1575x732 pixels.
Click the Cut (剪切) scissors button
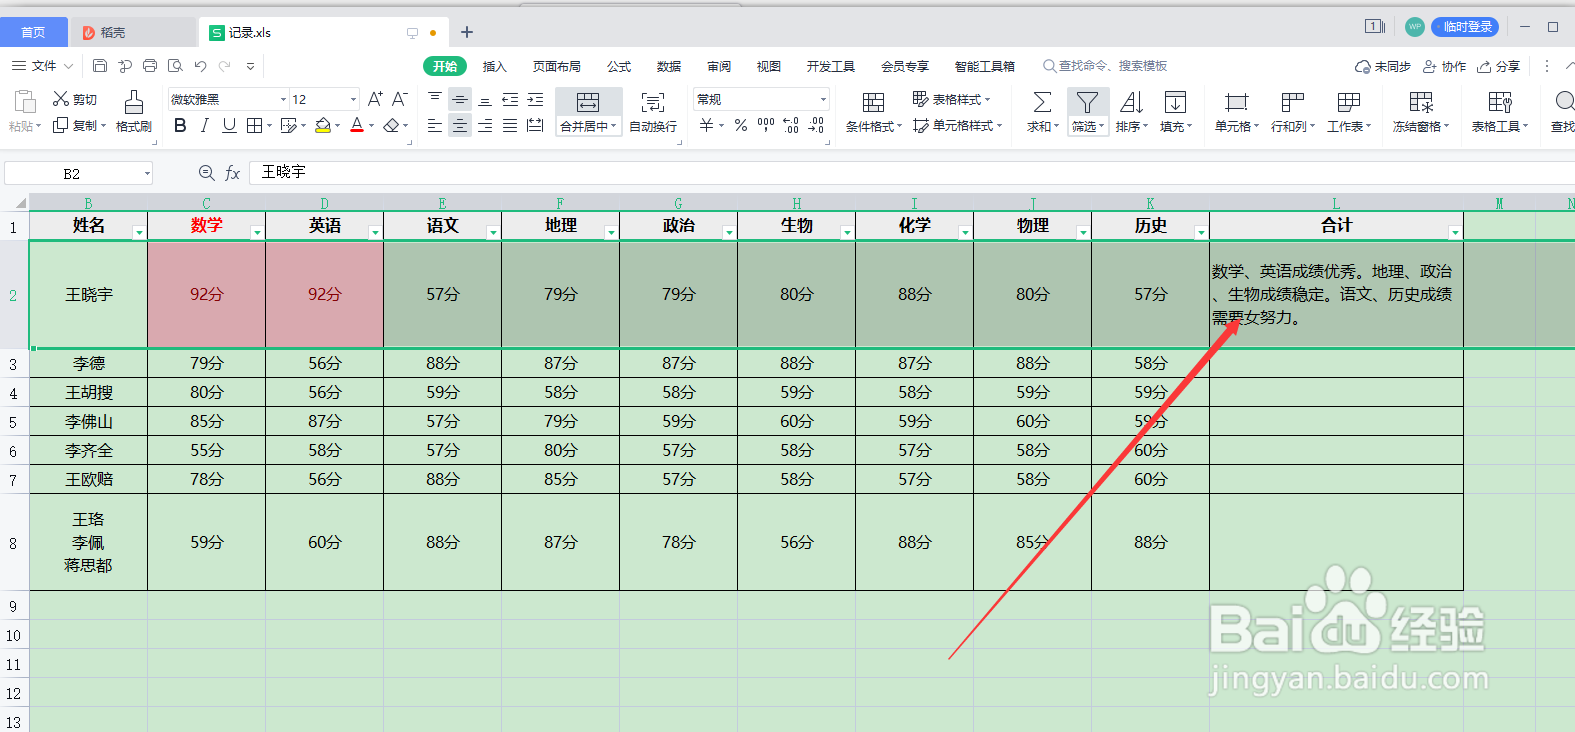[x=75, y=99]
